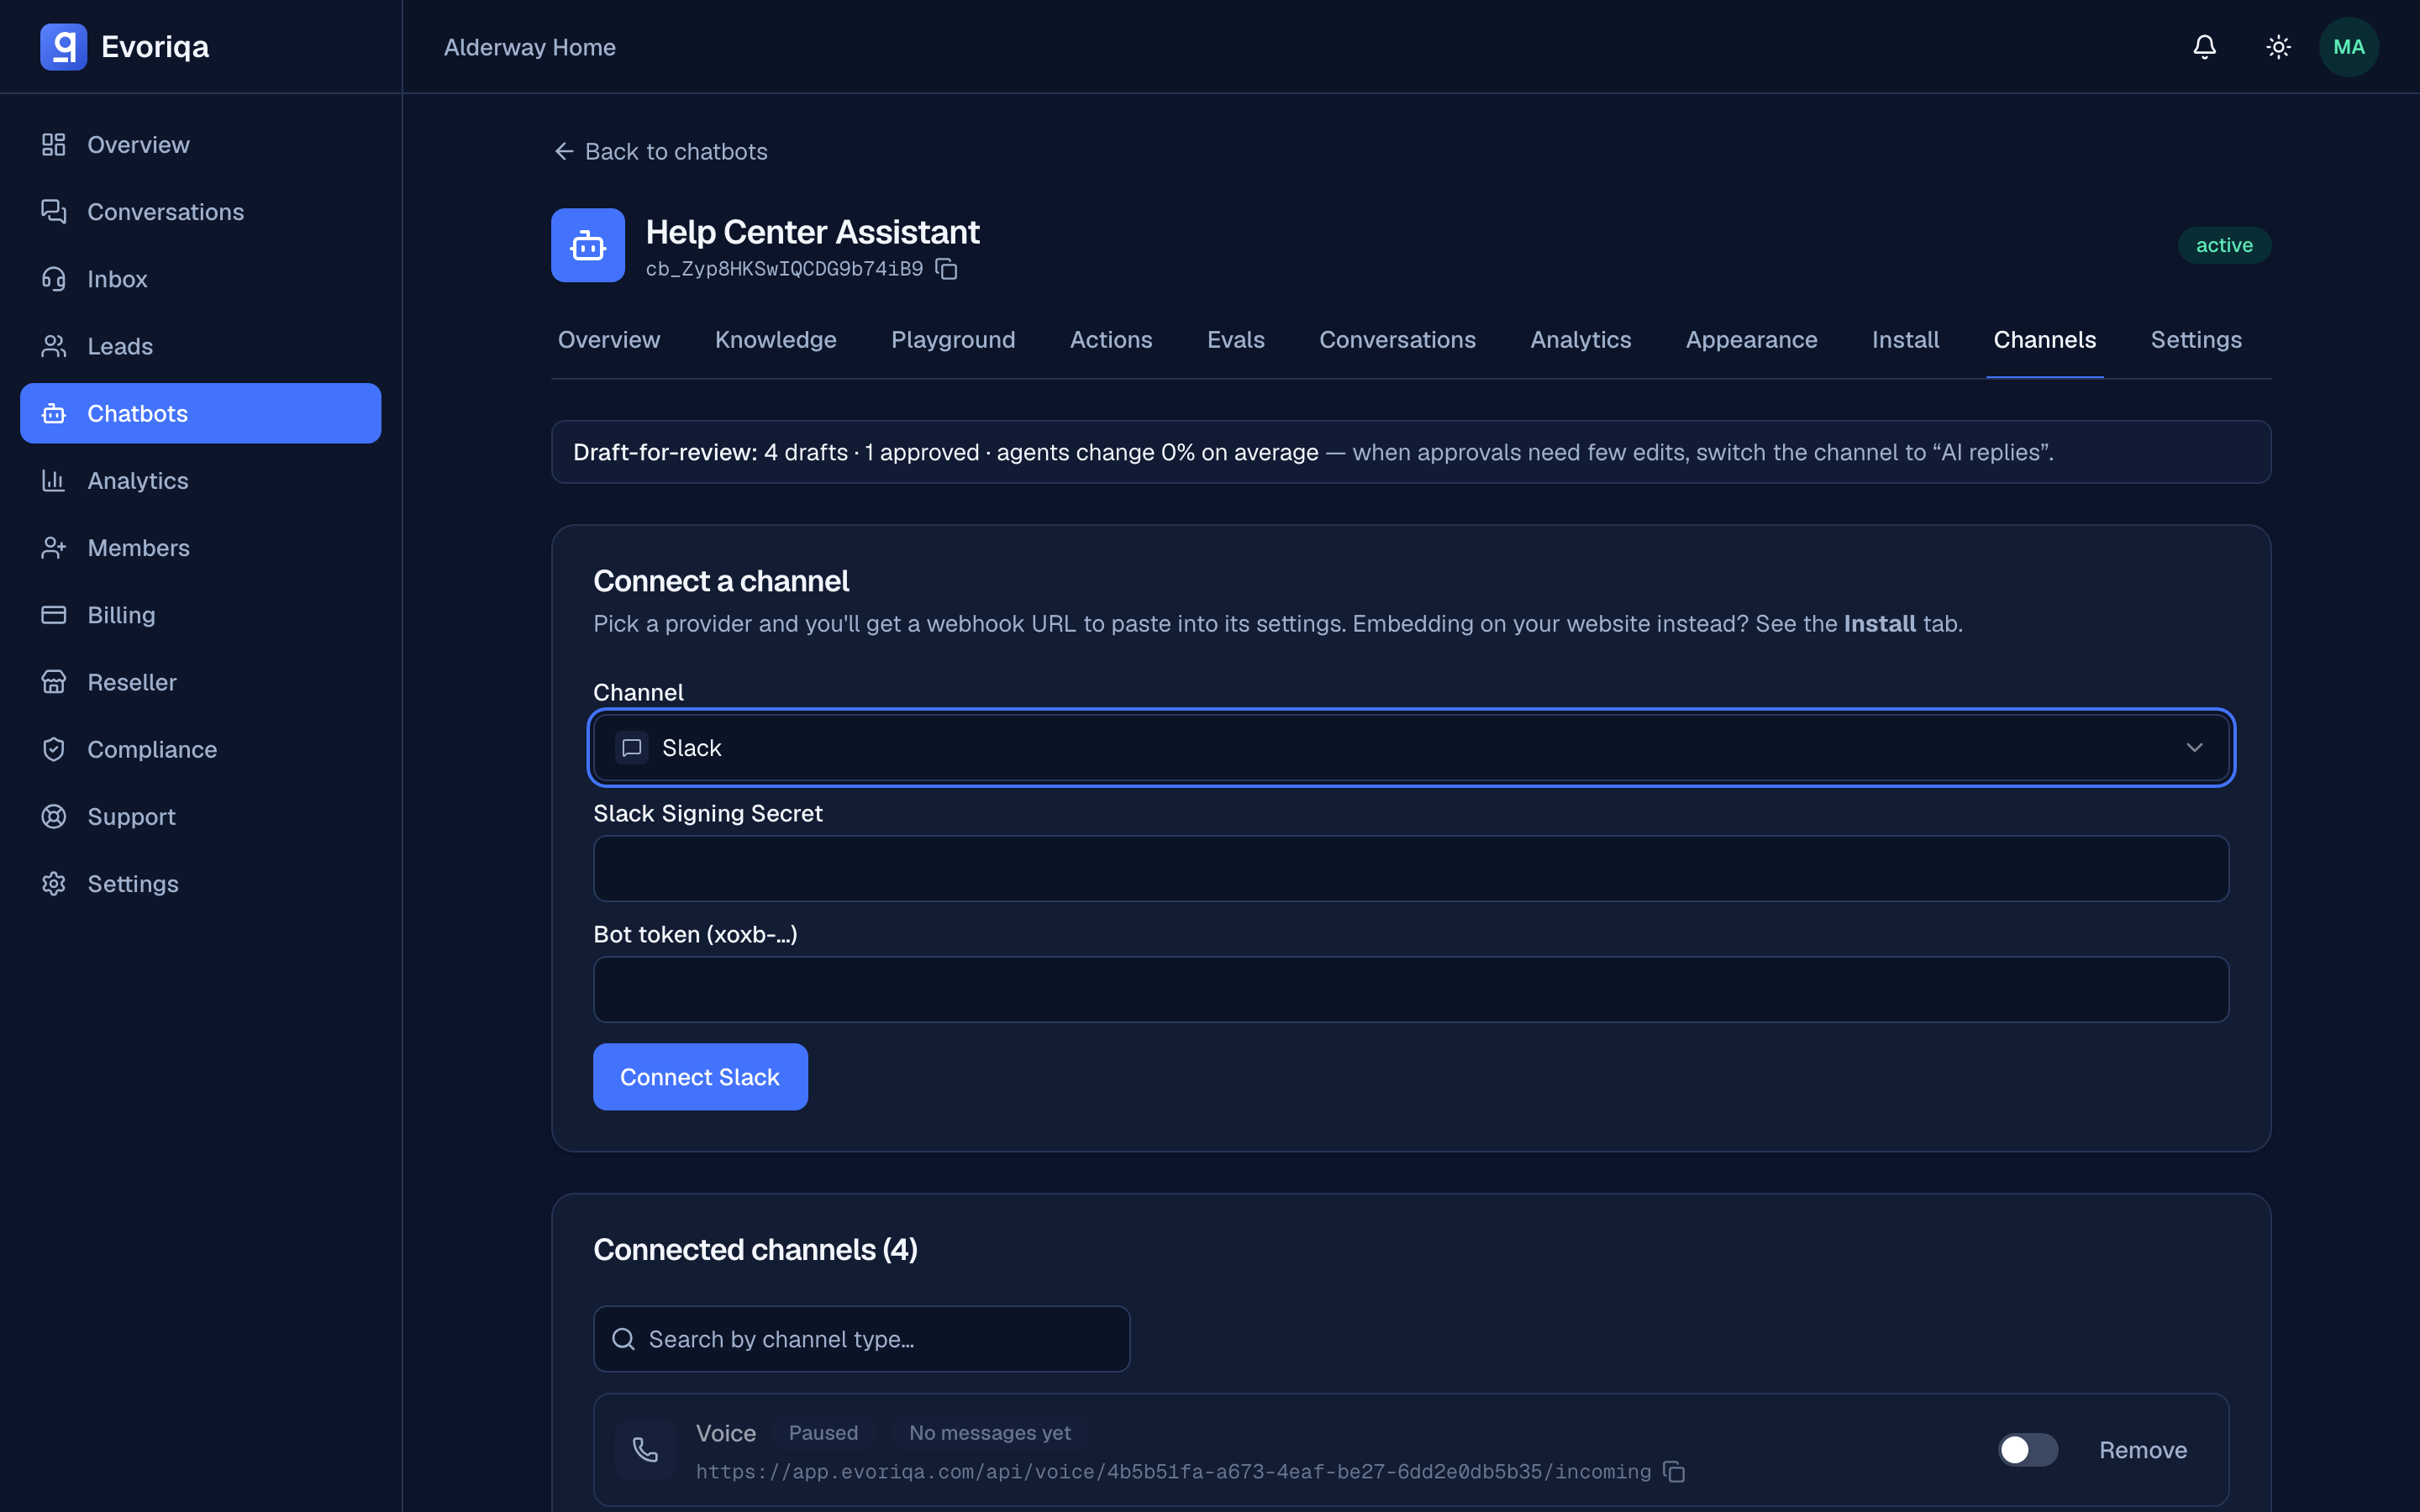Viewport: 2420px width, 1512px height.
Task: Click the Channel dropdown chevron arrow
Action: (2194, 748)
